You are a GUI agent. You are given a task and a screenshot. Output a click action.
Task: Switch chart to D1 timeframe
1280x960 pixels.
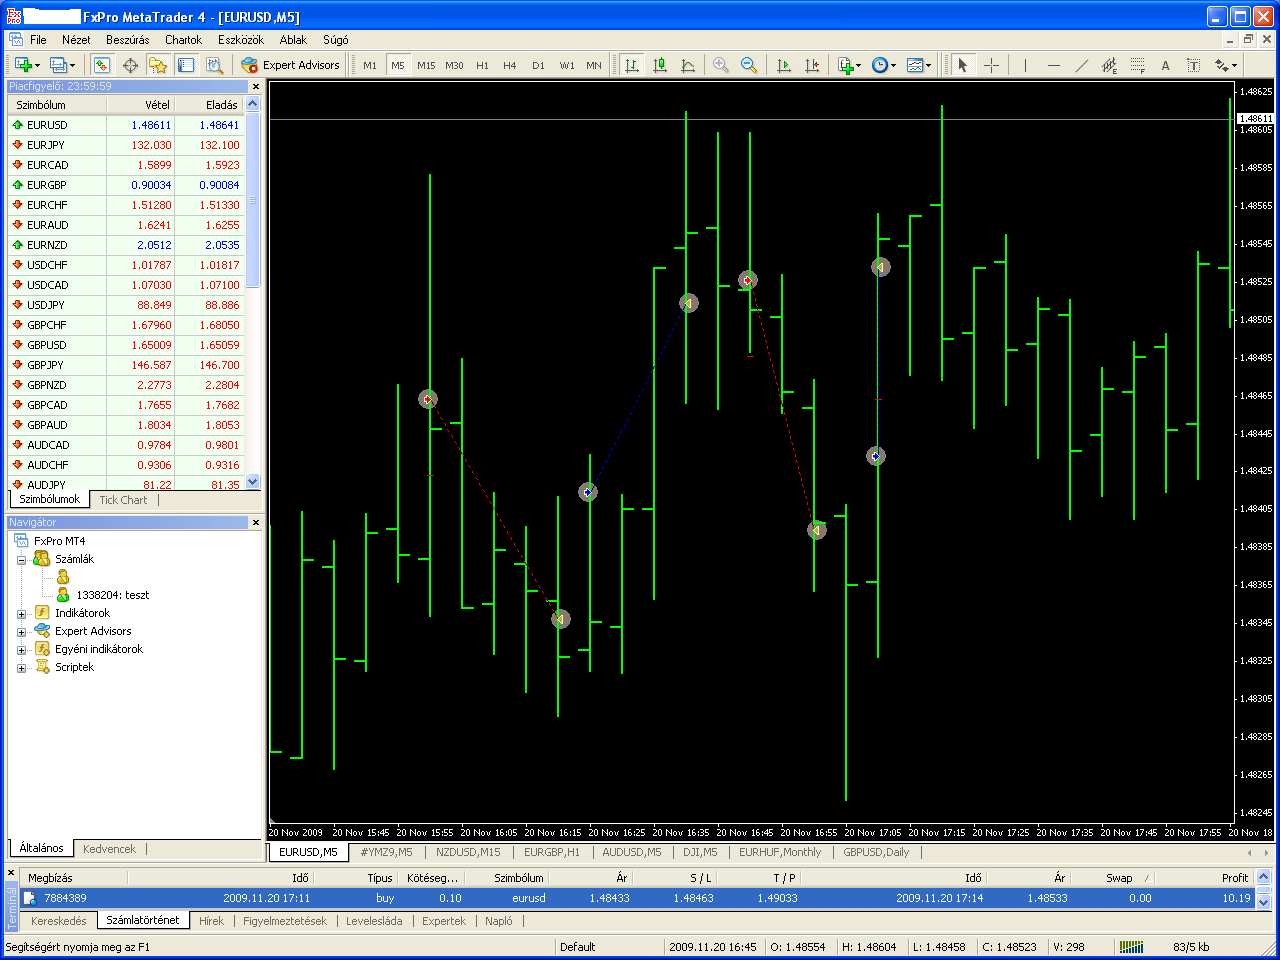click(x=538, y=65)
